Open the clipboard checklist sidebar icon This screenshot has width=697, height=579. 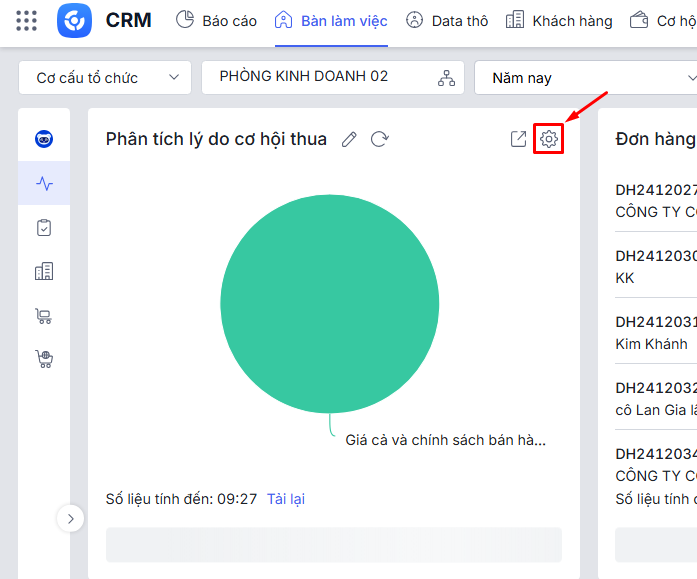(x=44, y=228)
